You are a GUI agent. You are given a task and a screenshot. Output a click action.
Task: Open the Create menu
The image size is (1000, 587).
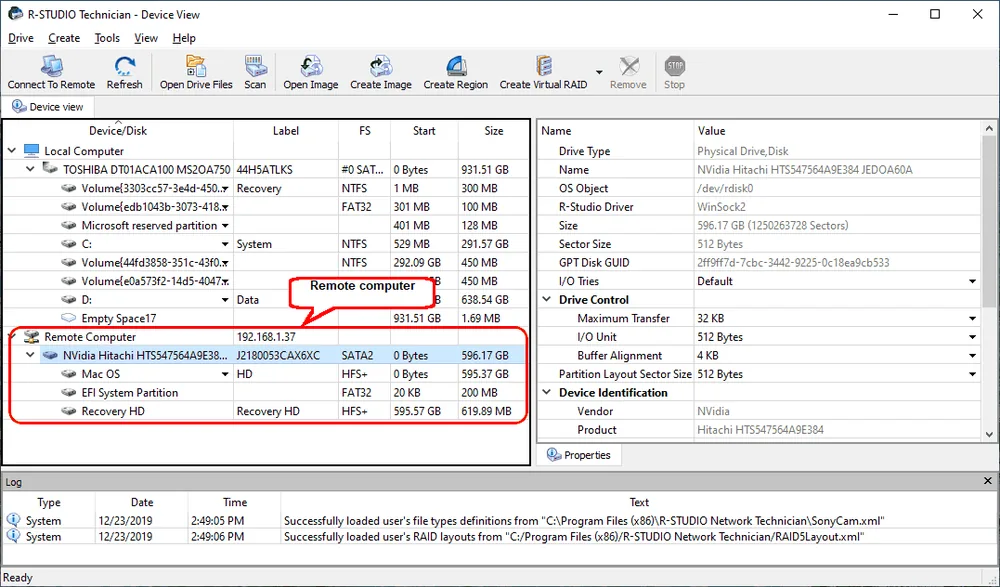pos(64,38)
